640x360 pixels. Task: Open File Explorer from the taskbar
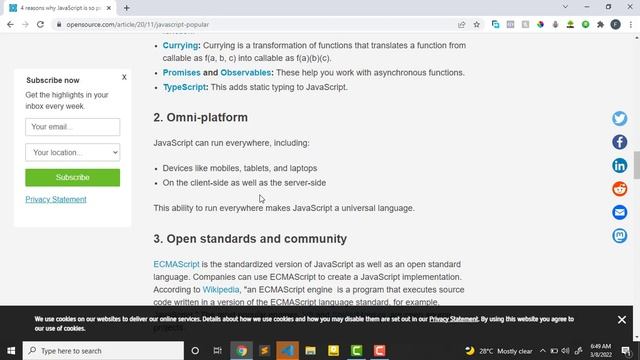click(x=310, y=351)
